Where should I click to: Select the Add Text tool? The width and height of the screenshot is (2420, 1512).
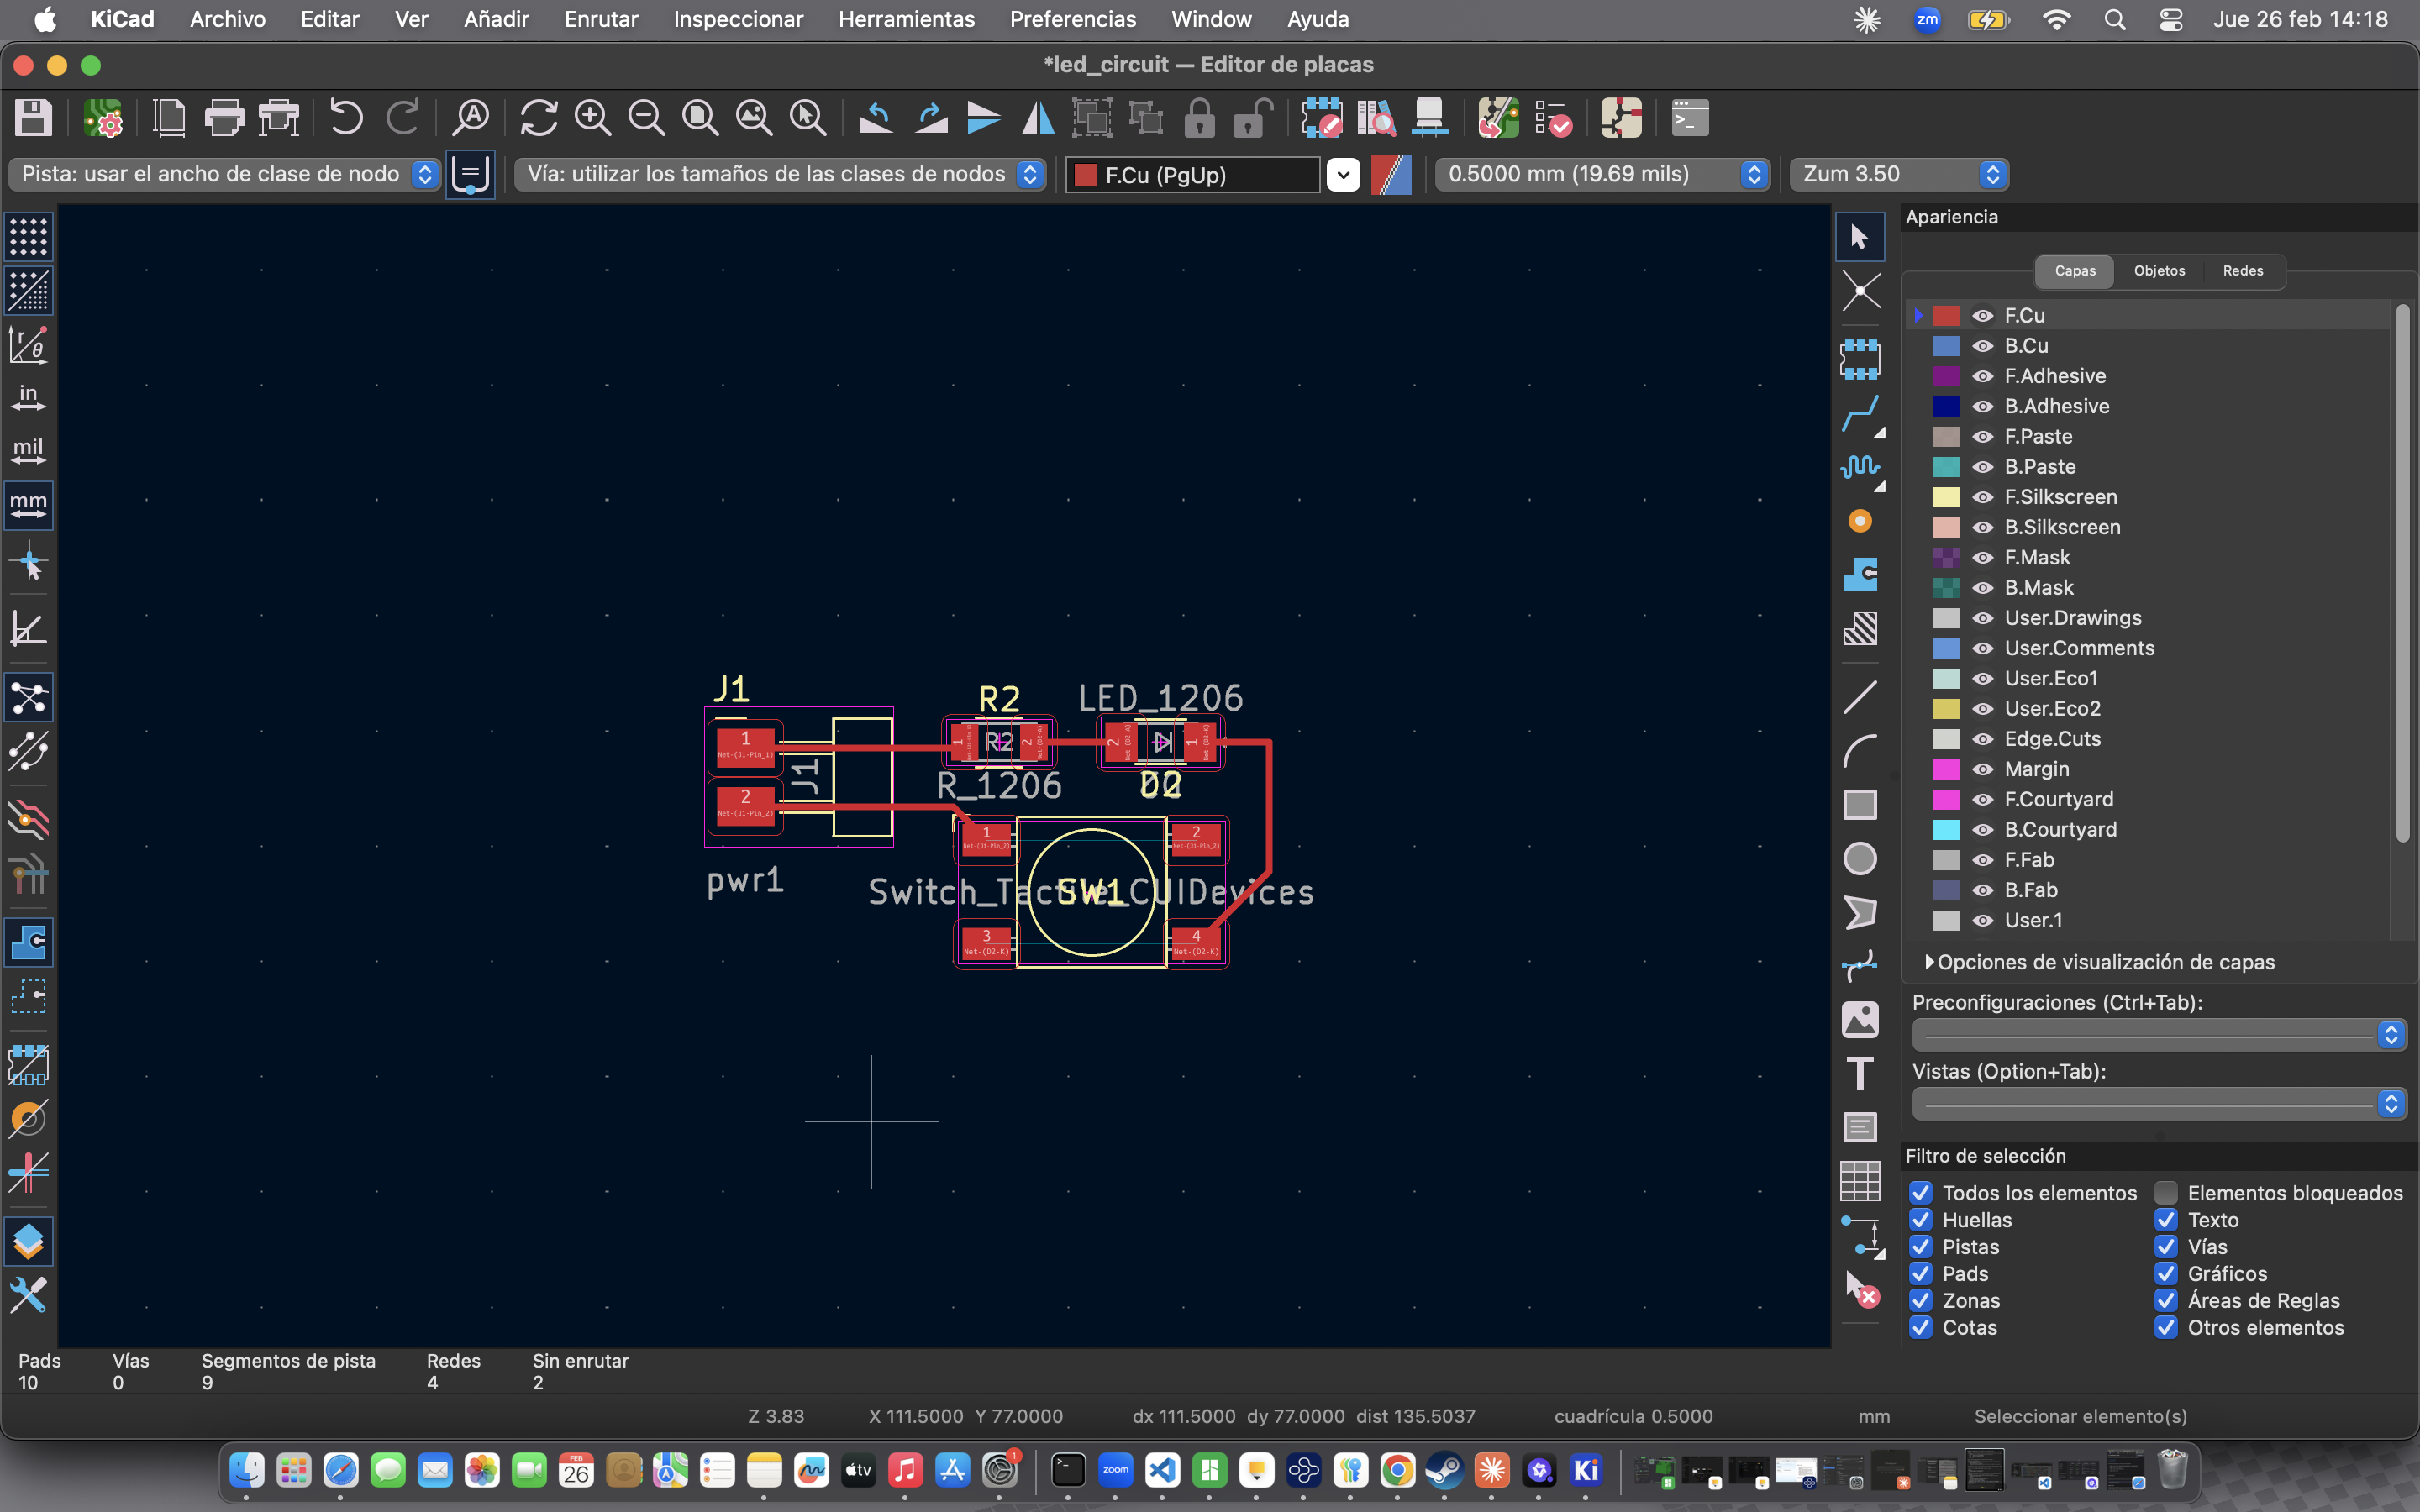click(1861, 1073)
